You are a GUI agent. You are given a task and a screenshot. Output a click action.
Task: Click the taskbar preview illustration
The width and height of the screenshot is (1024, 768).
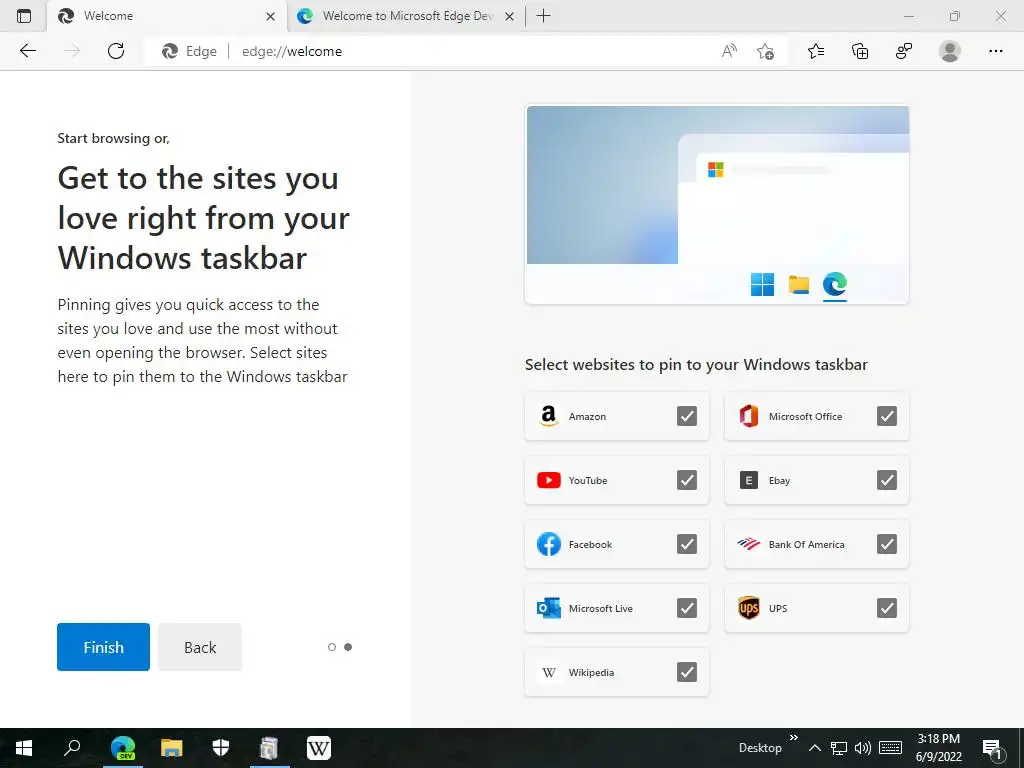click(x=717, y=205)
